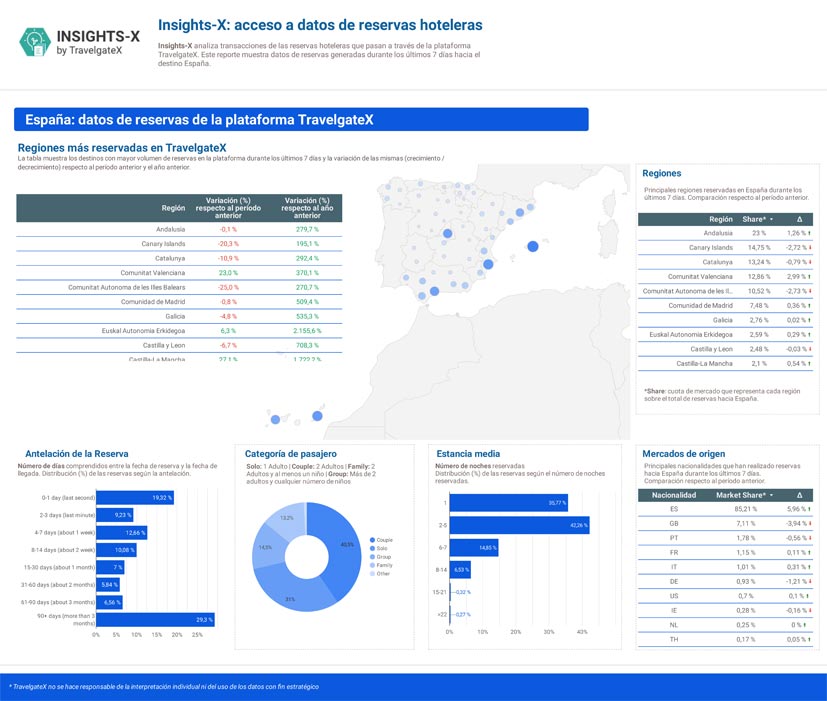The height and width of the screenshot is (701, 827).
Task: Toggle the Couple legend entry
Action: pos(381,540)
